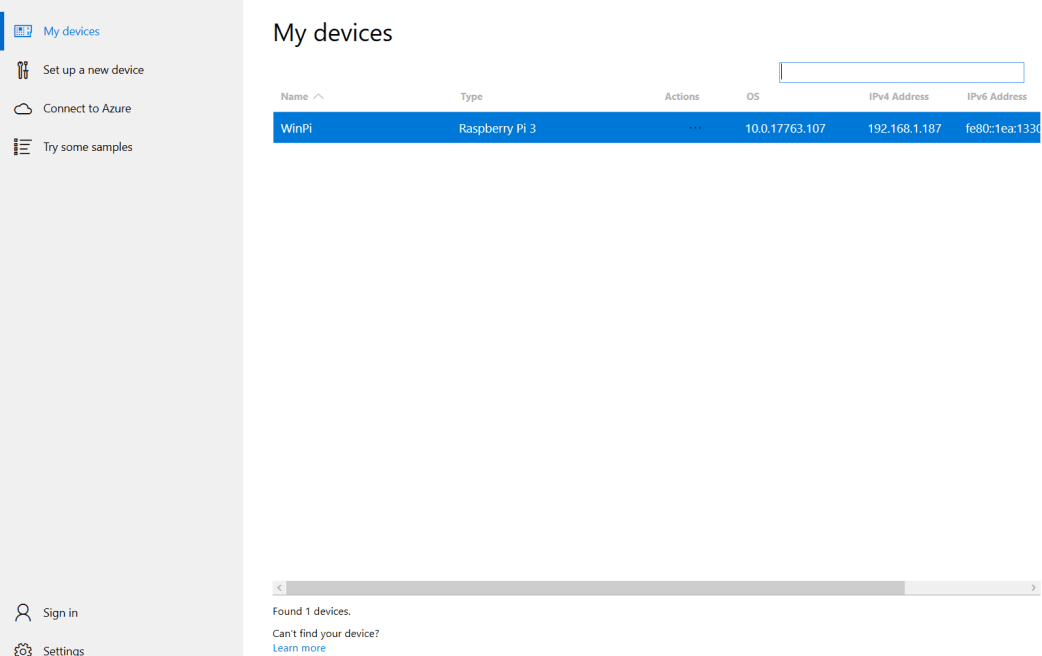1042x656 pixels.
Task: Select the WinPi device row
Action: [x=500, y=127]
